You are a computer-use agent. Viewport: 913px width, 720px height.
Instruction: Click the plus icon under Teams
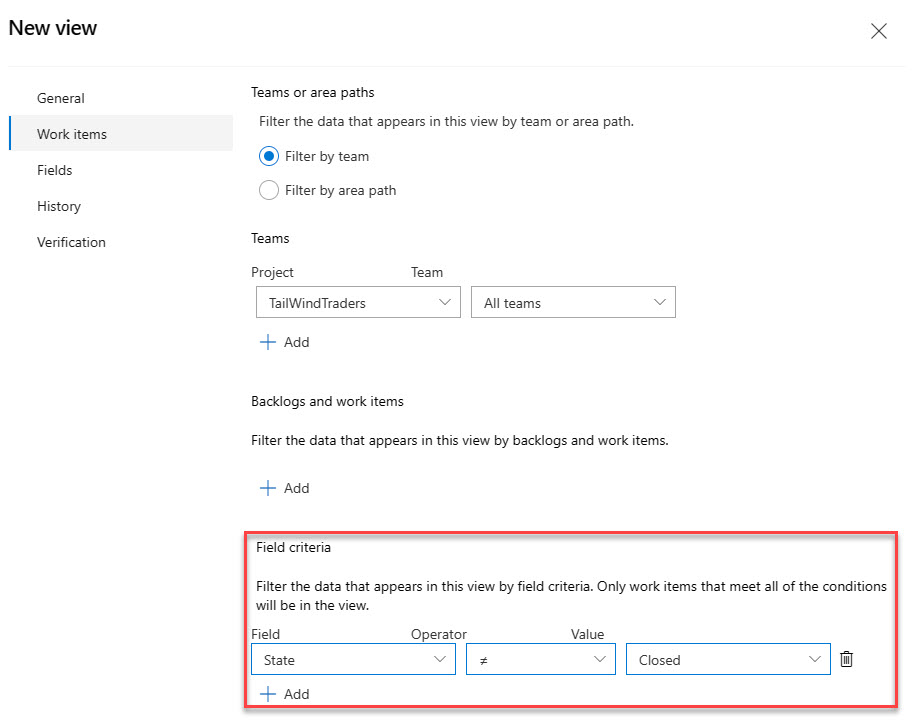(x=267, y=342)
